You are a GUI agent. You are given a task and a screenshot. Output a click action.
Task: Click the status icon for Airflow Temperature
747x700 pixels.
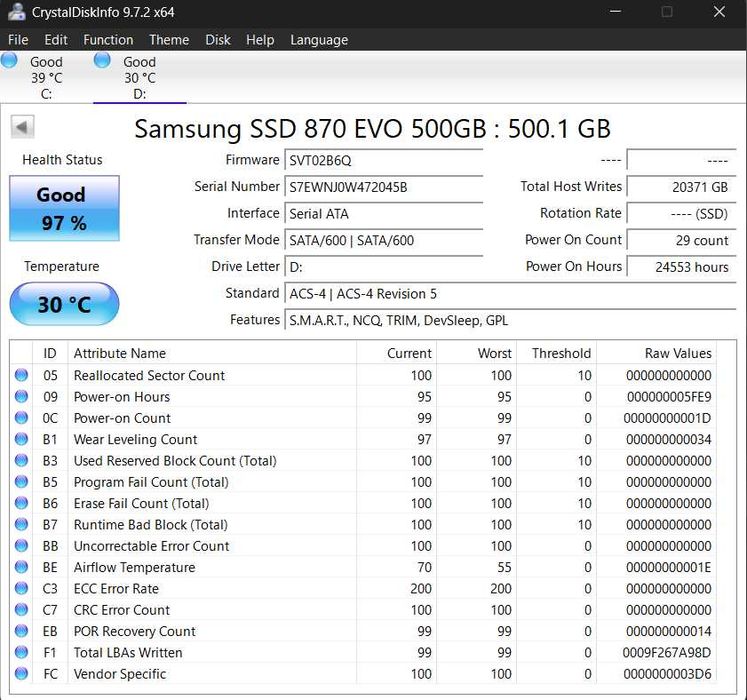21,567
